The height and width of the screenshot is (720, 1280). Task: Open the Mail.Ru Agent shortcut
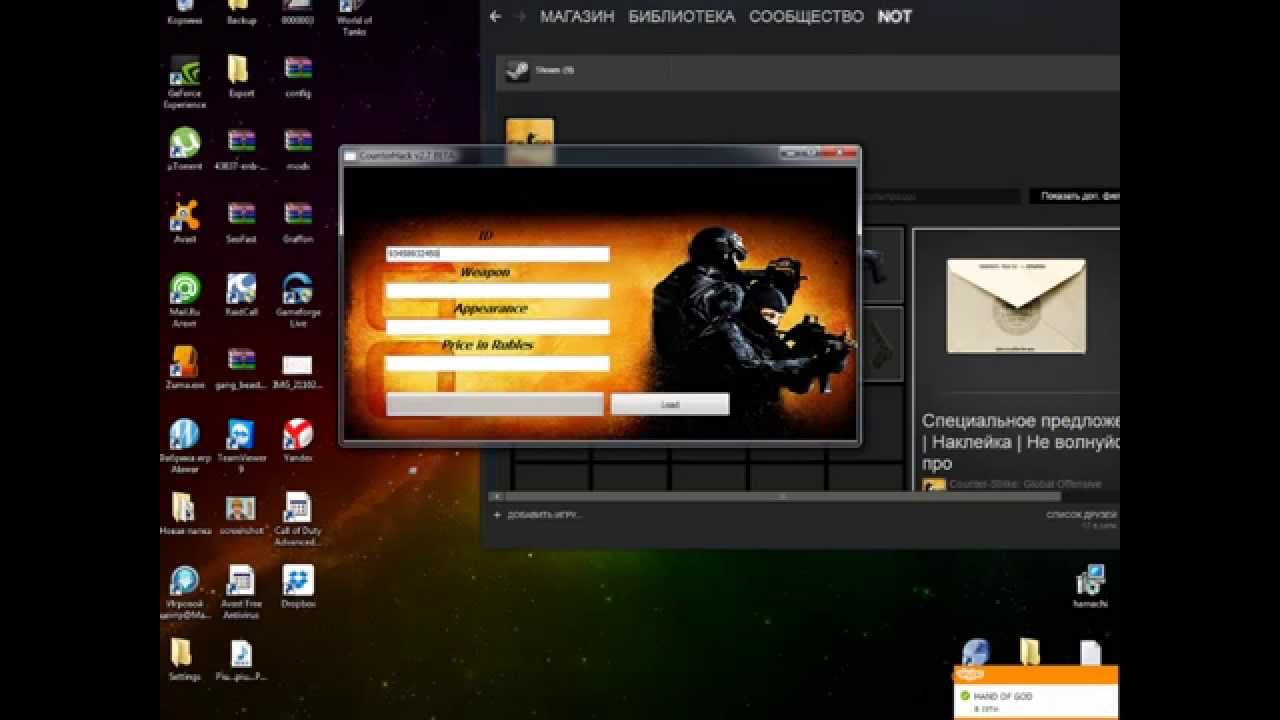coord(185,300)
